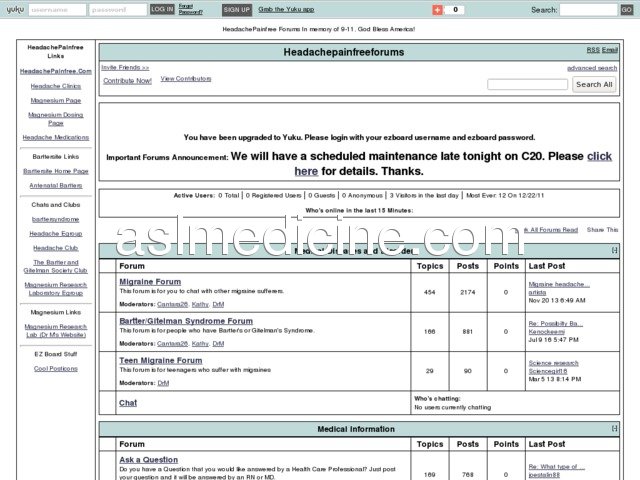The height and width of the screenshot is (480, 640).
Task: Click Teen Migraine Forum moderator DrM
Action: coord(163,383)
